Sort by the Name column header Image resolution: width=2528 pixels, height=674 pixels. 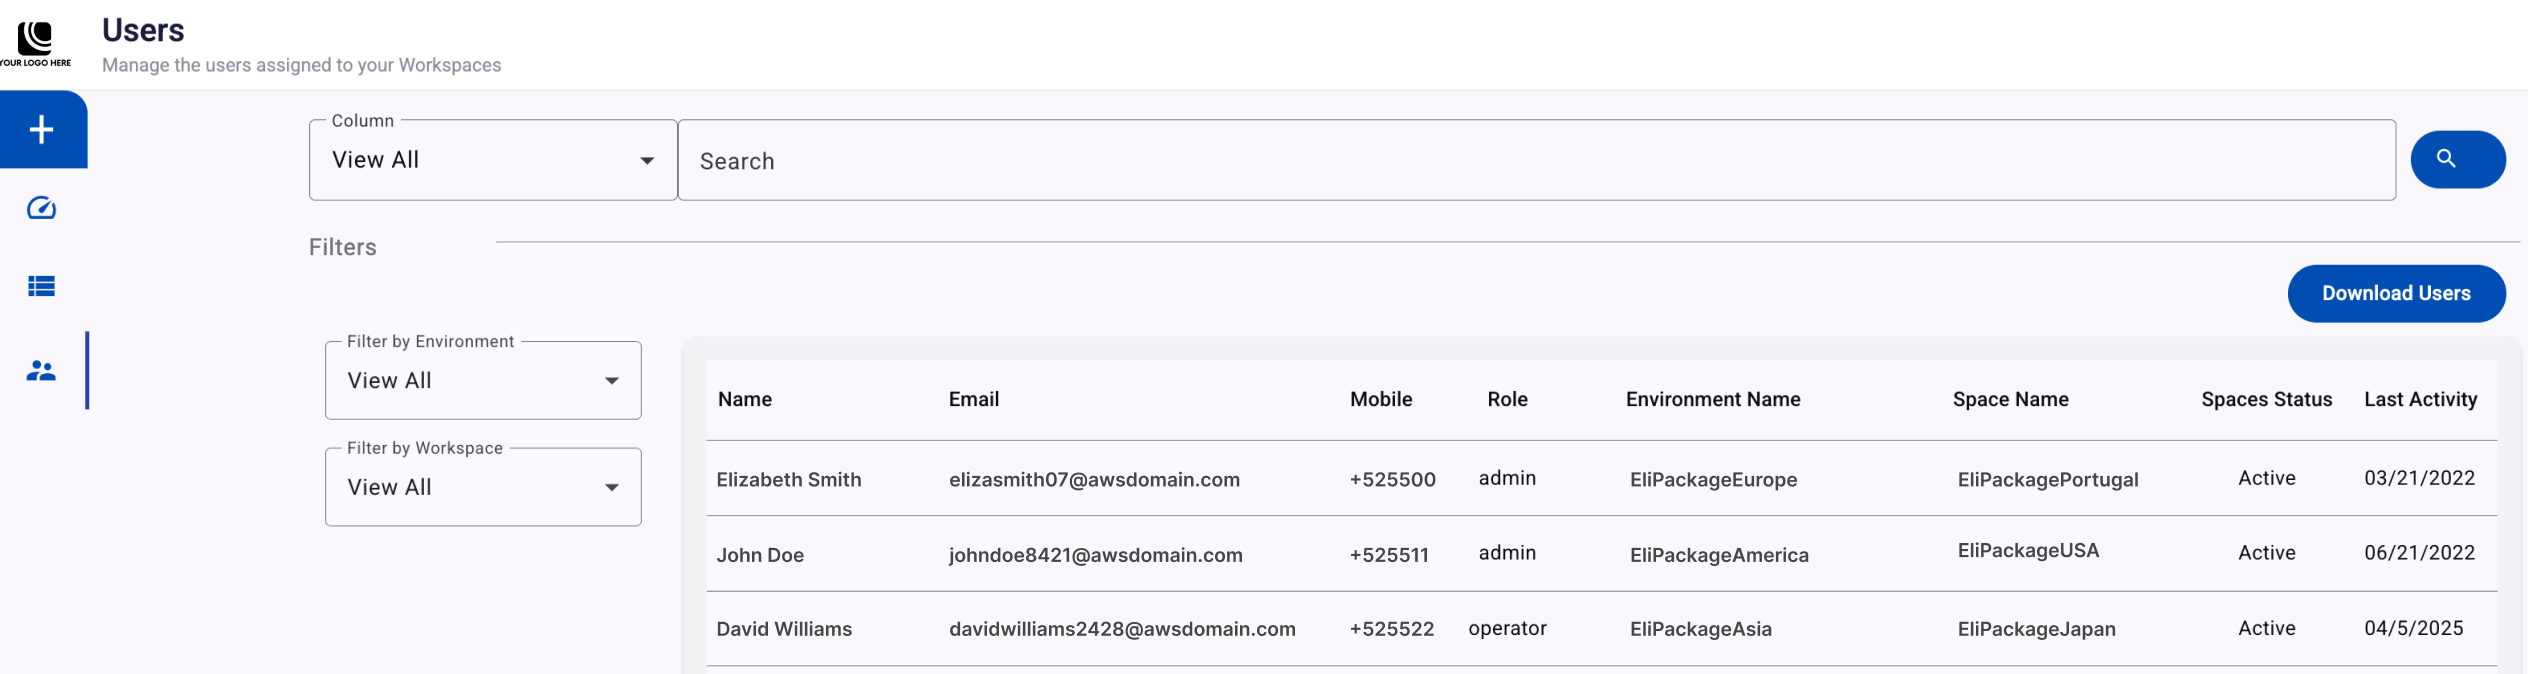[745, 399]
